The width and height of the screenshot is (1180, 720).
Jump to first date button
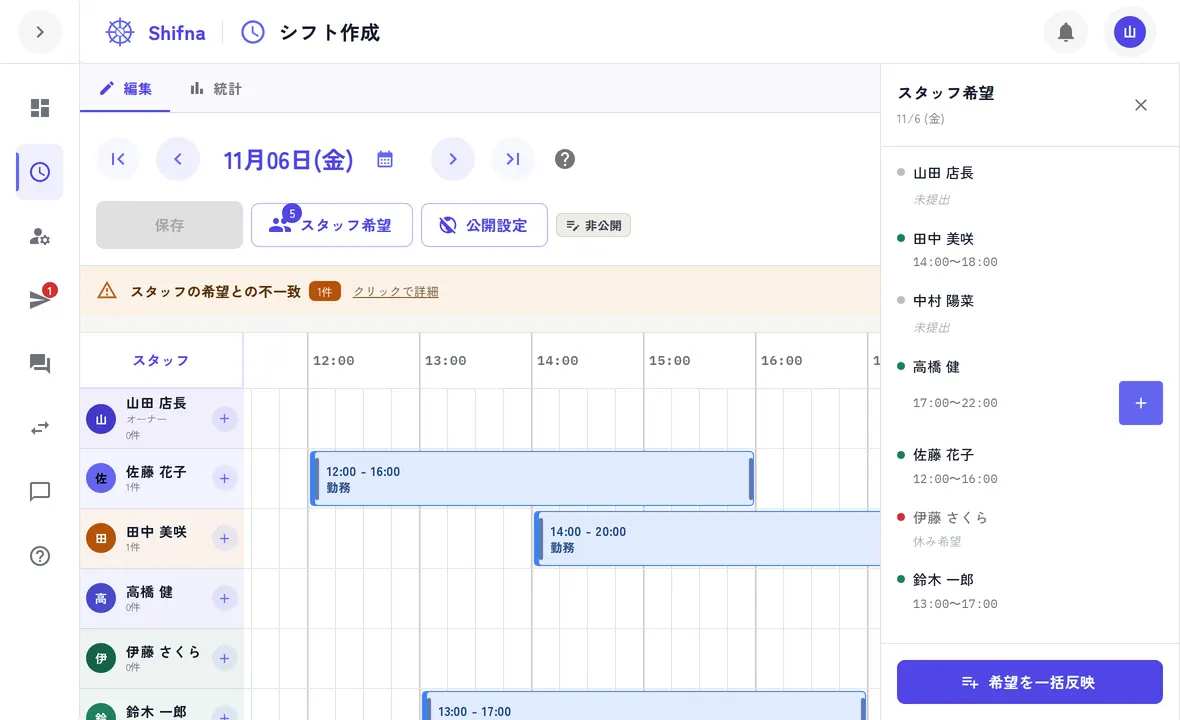pyautogui.click(x=117, y=159)
